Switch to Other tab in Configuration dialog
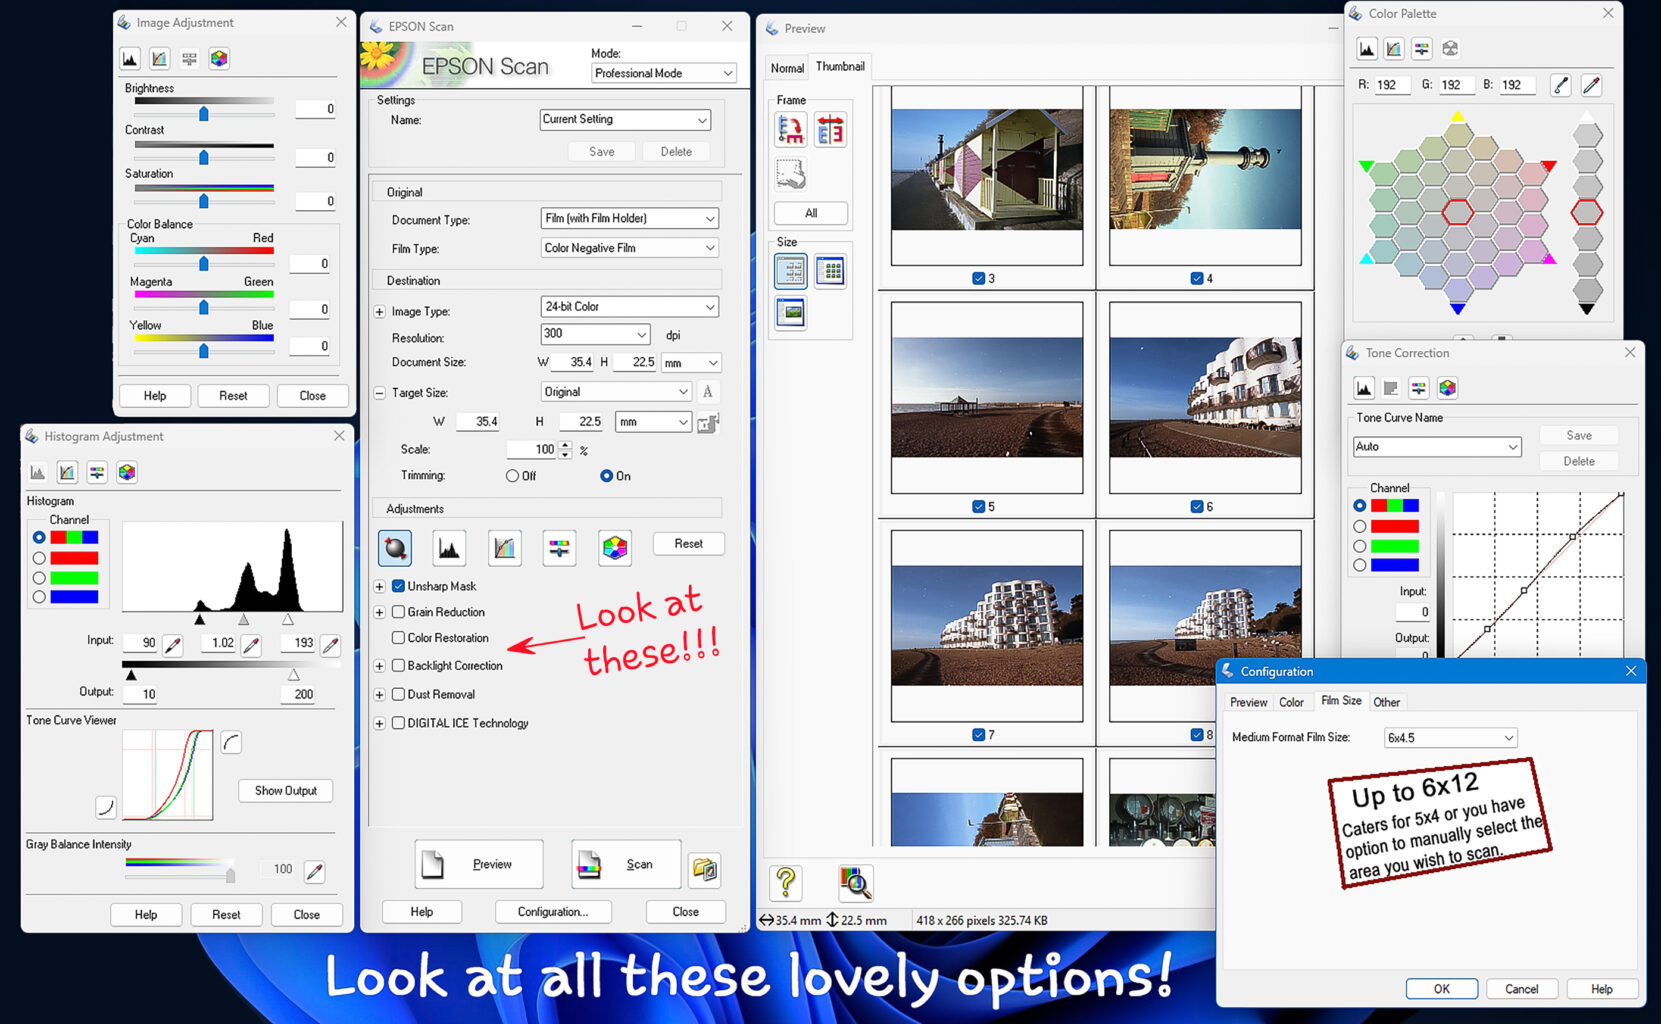Image resolution: width=1661 pixels, height=1024 pixels. click(1387, 703)
